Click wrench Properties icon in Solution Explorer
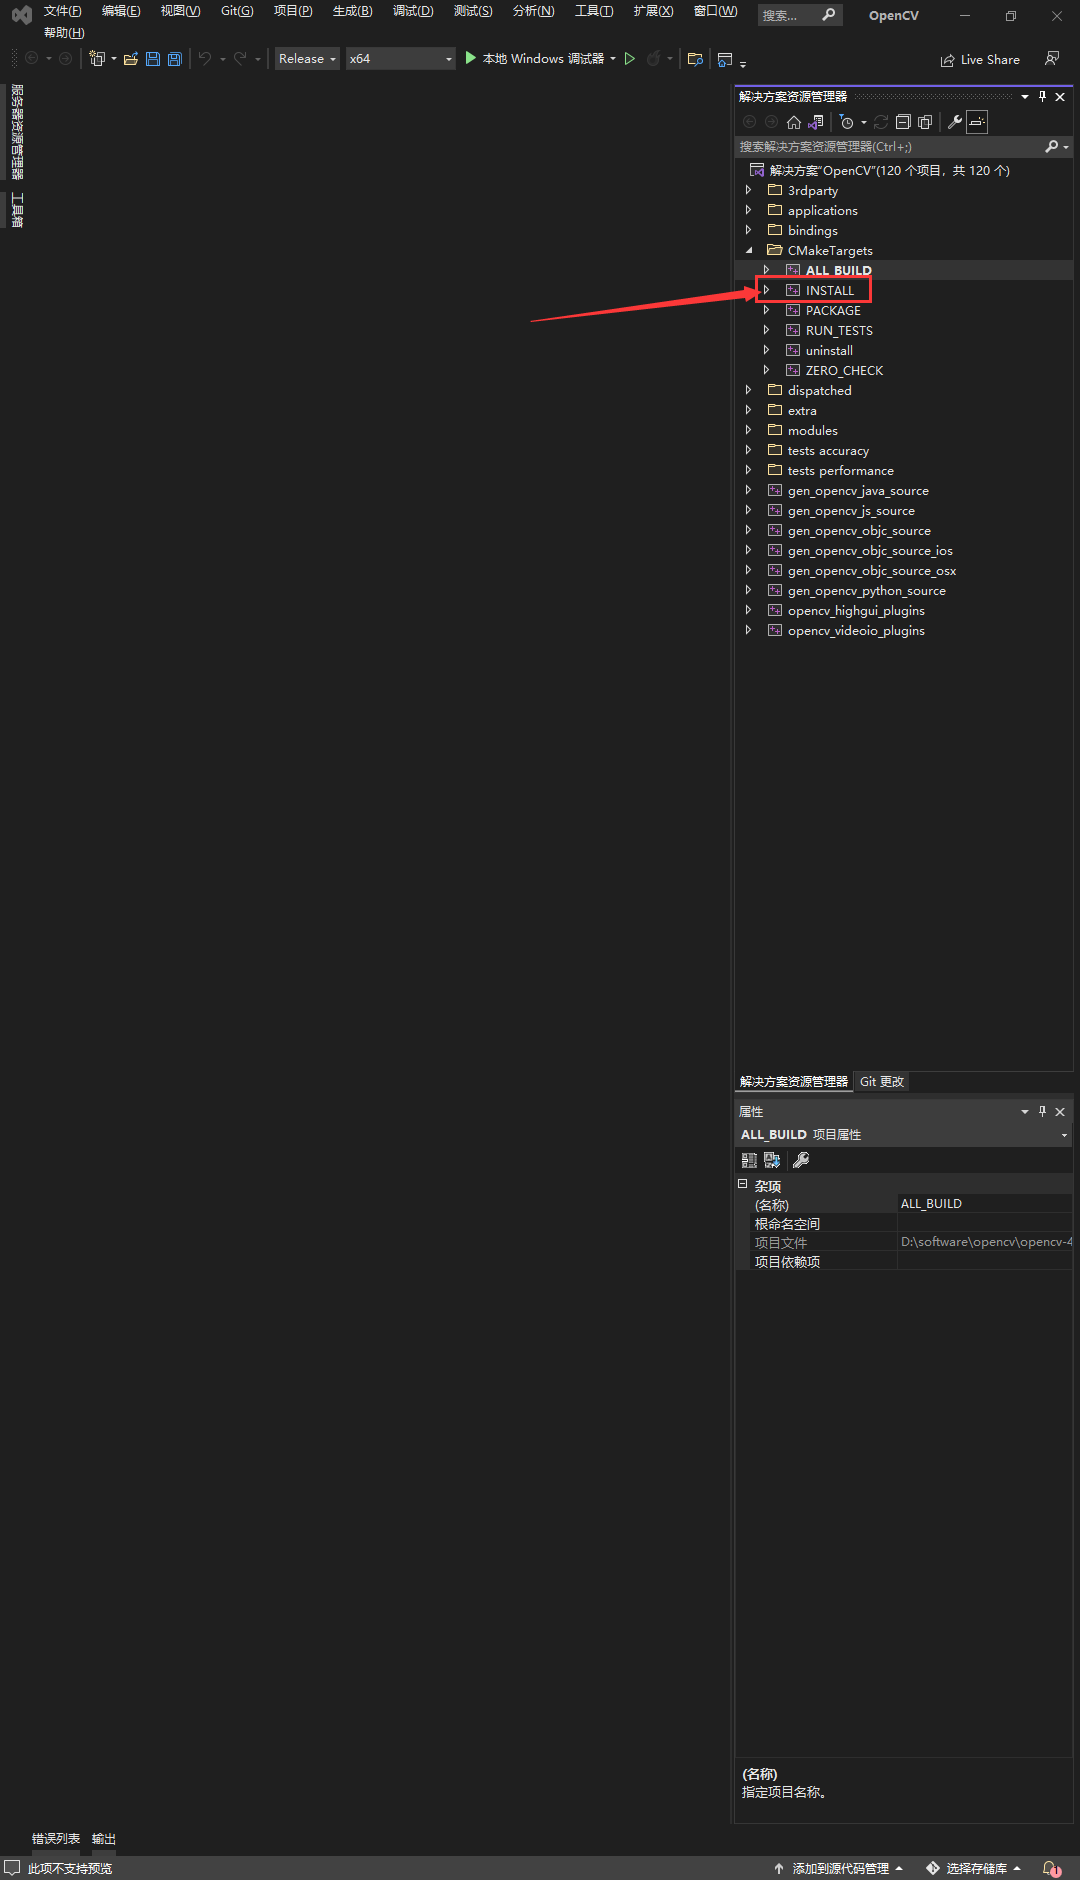Screen dimensions: 1080x1880 pos(955,122)
